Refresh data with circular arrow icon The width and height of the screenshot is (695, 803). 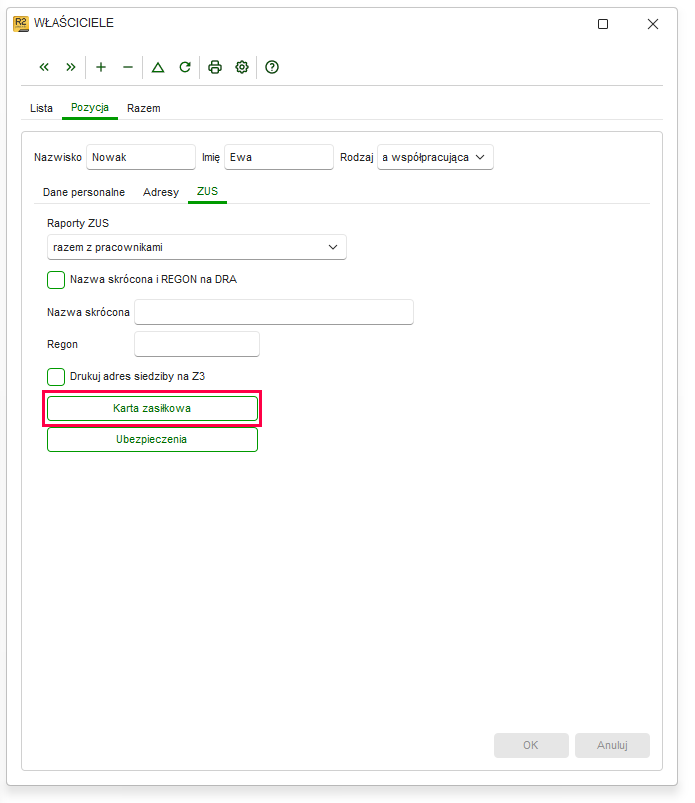coord(185,67)
